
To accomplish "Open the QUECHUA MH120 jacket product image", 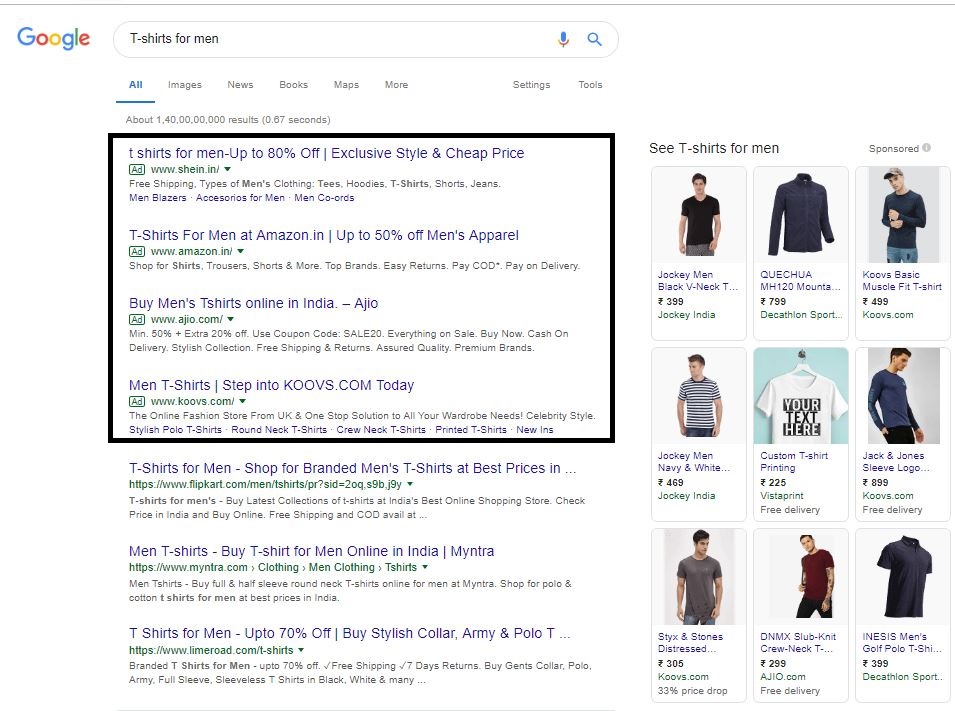I will tap(801, 214).
